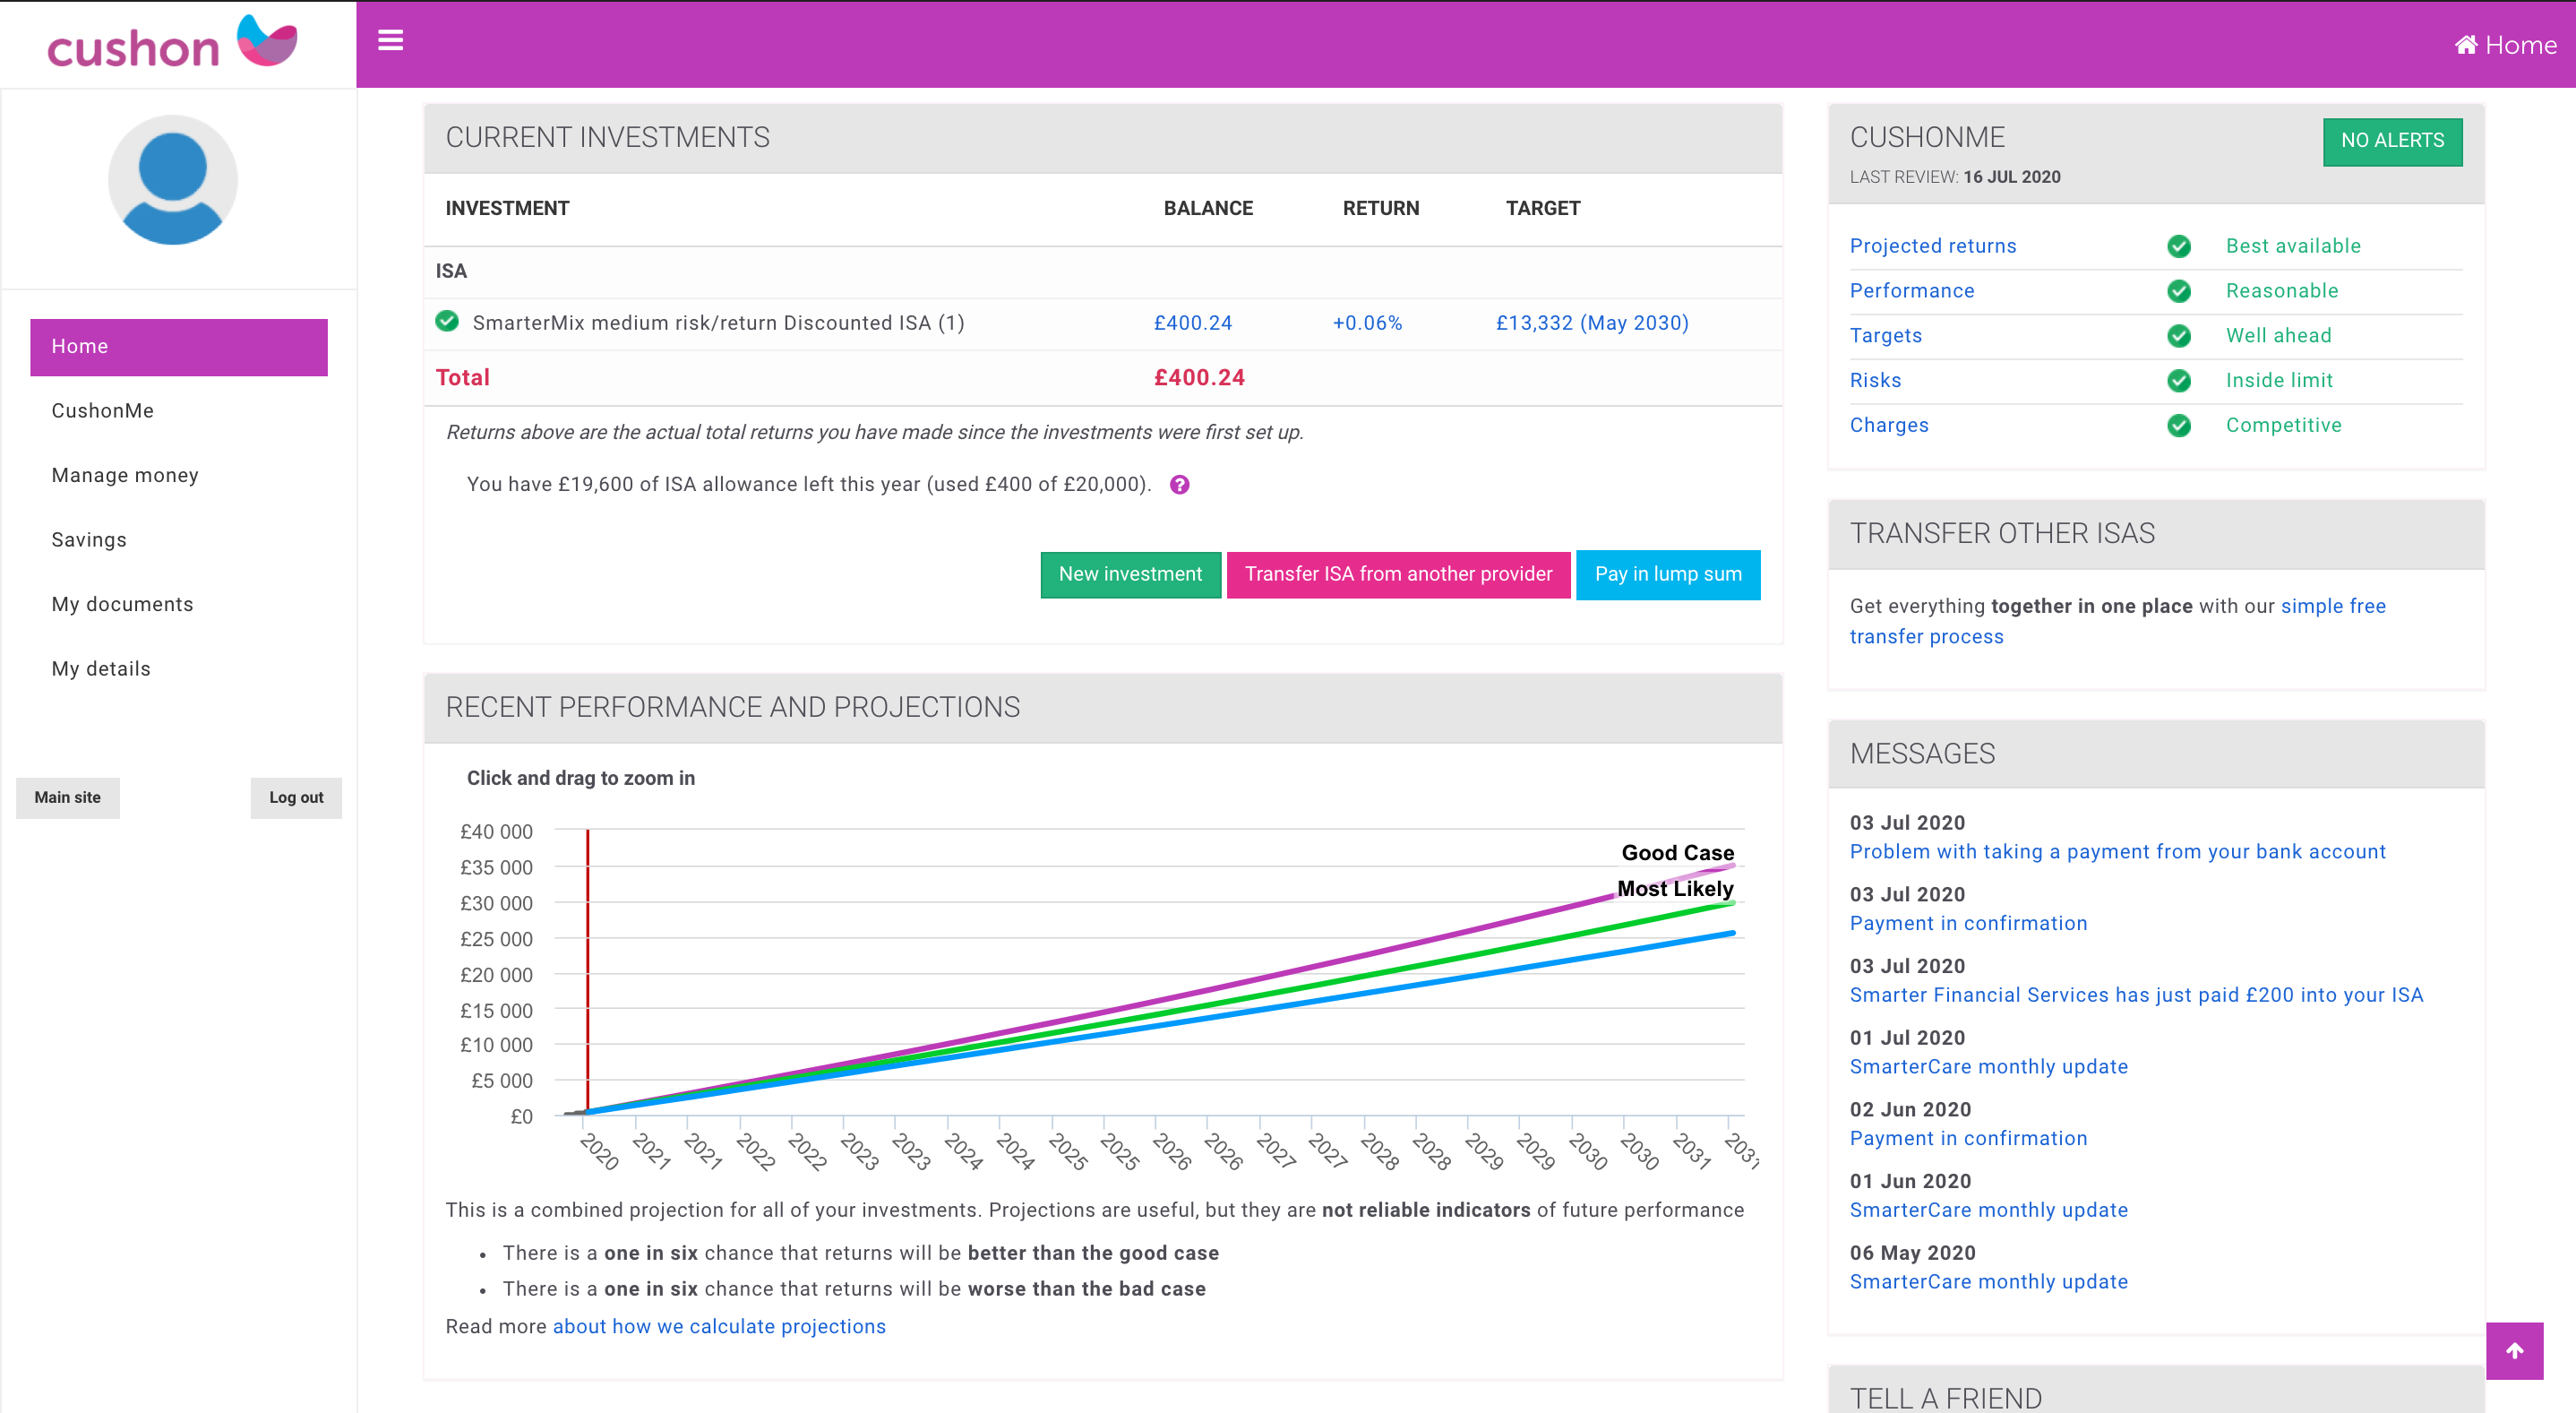The width and height of the screenshot is (2576, 1413).
Task: Open the 01 Jun SmarterCare monthly update
Action: click(1988, 1210)
